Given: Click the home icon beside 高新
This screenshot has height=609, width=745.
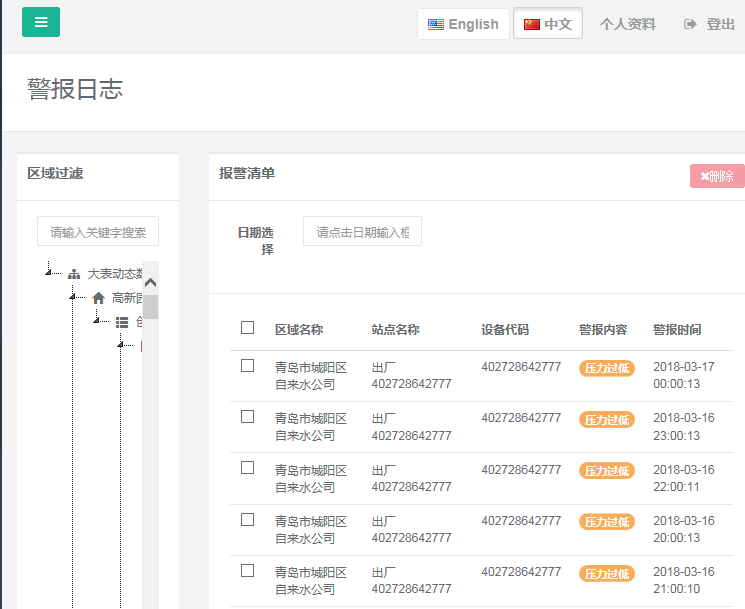Looking at the screenshot, I should pos(98,297).
